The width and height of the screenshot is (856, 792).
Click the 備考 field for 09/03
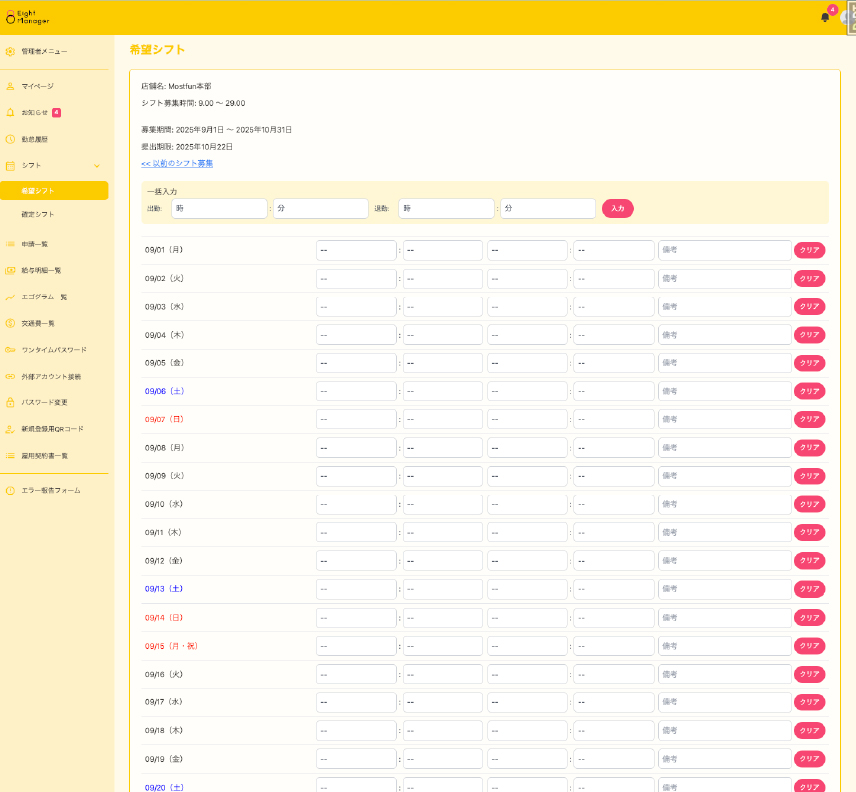tap(724, 307)
